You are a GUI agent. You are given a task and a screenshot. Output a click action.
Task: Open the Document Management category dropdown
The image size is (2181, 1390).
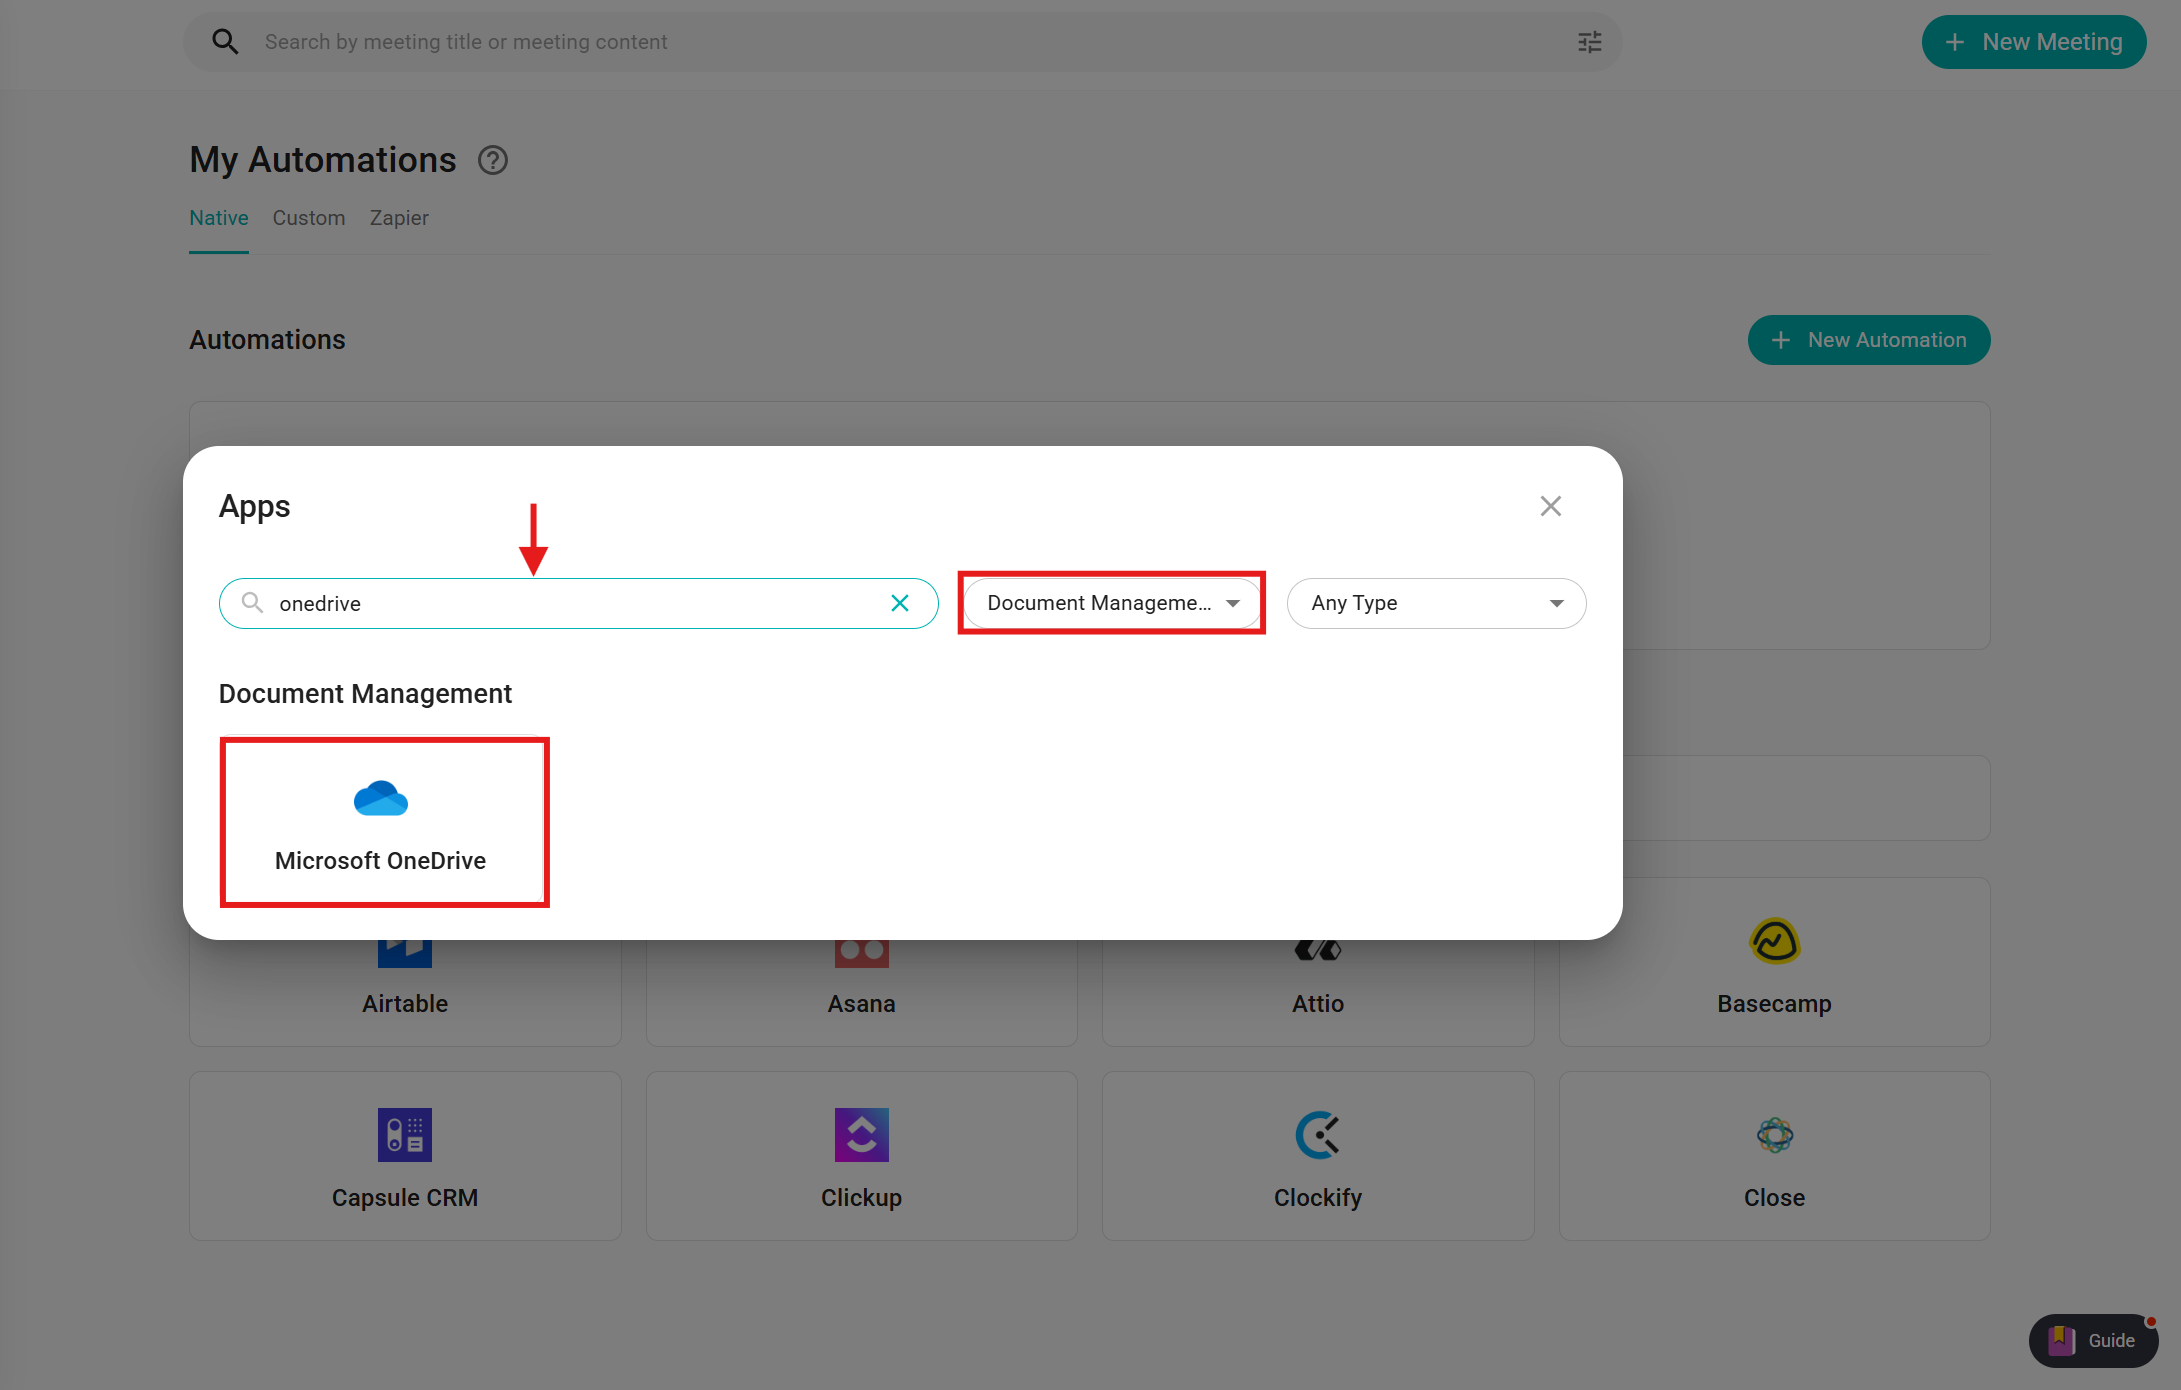coord(1111,603)
